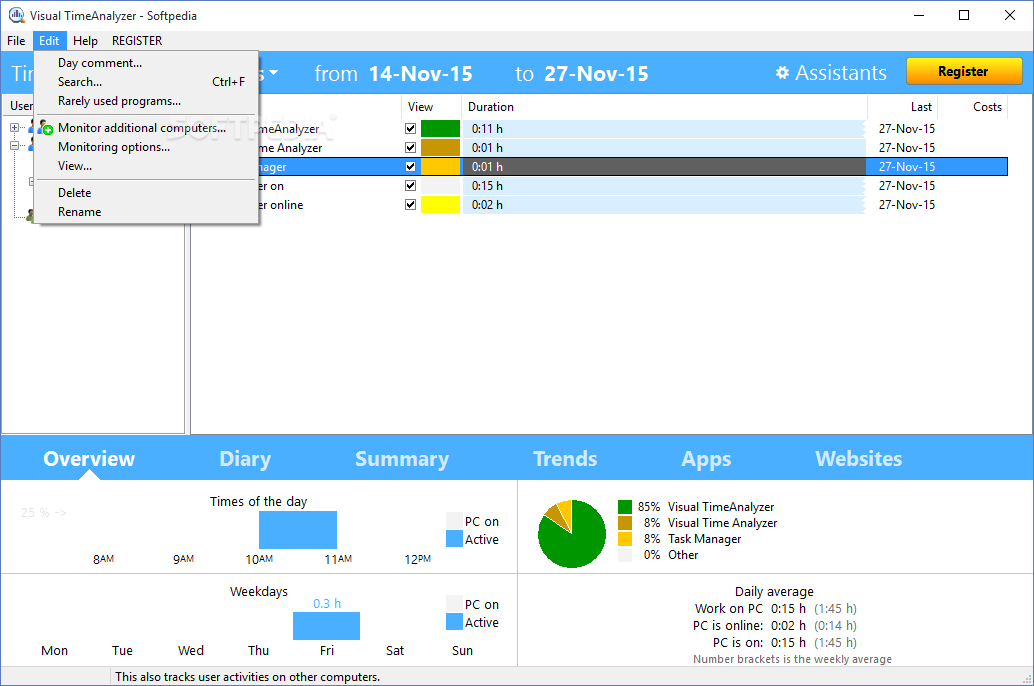Sort by the Last column header
Screen dimensions: 1034x686
coord(903,107)
